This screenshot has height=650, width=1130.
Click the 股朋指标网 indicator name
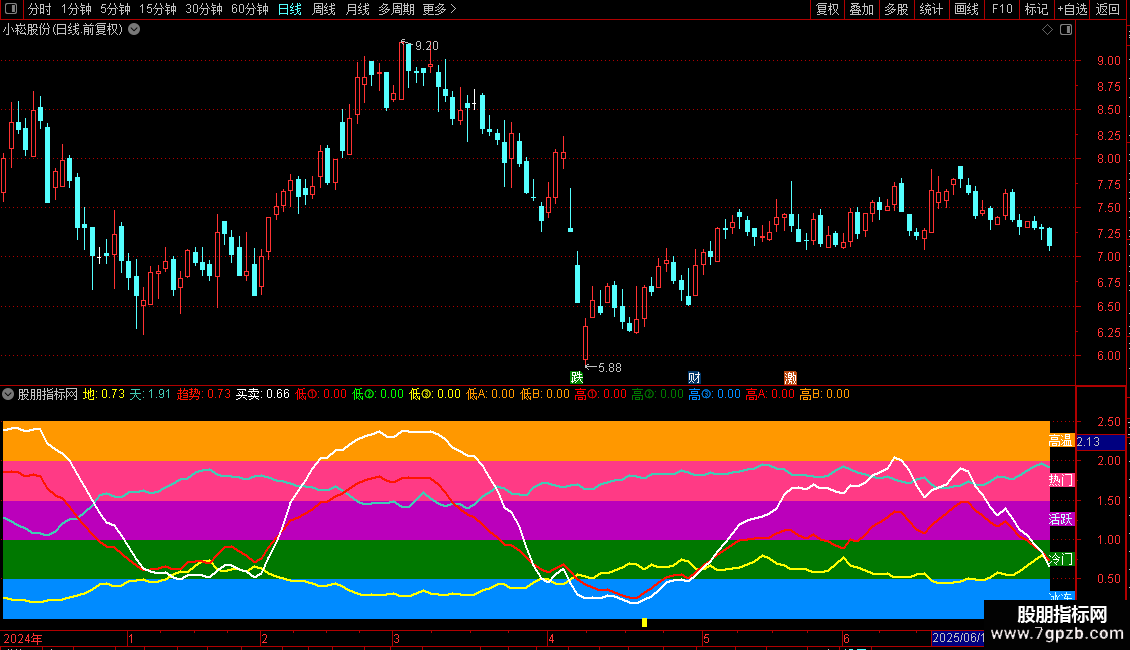[48, 394]
